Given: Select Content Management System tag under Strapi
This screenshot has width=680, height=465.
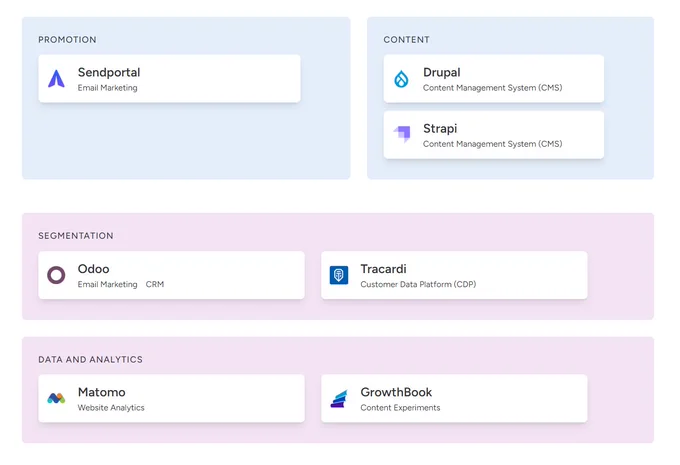Looking at the screenshot, I should pos(492,144).
